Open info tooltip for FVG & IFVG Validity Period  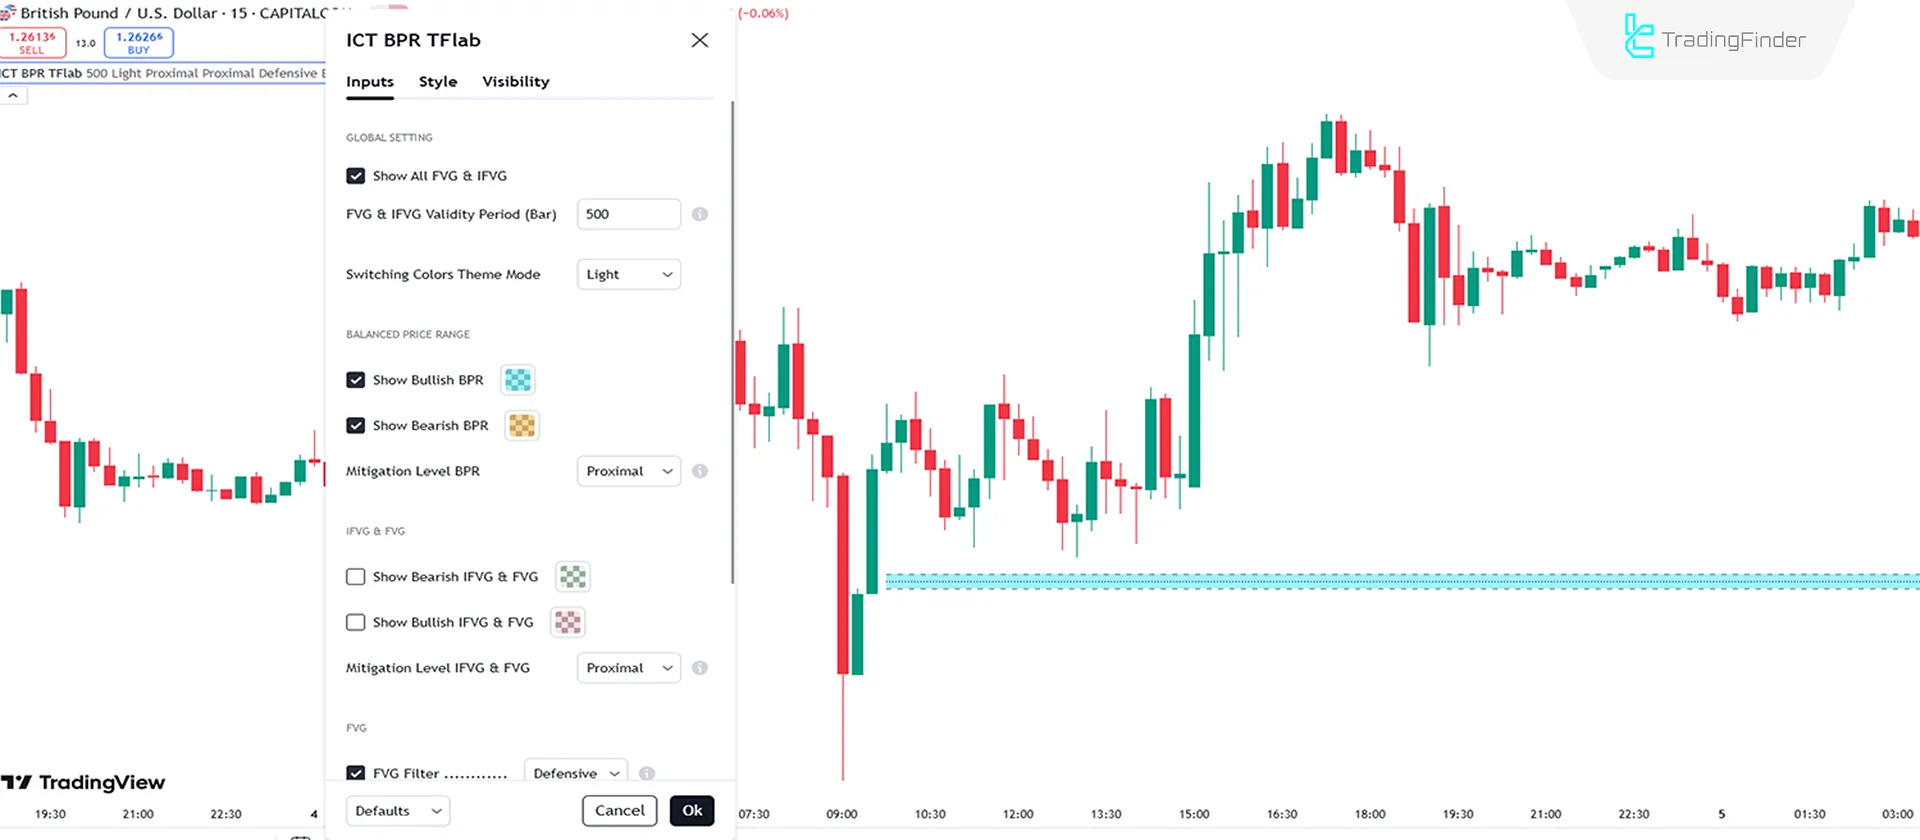click(x=699, y=214)
